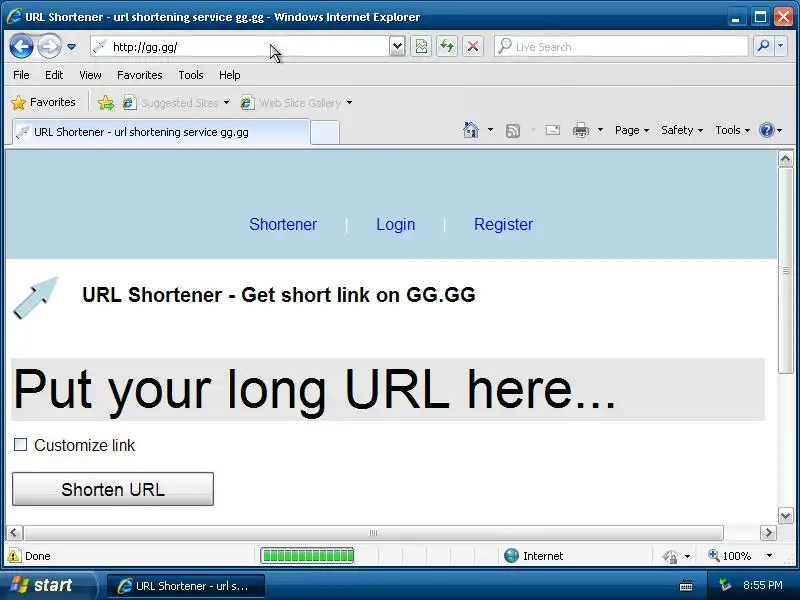800x600 pixels.
Task: Click the Favorites star button
Action: click(43, 103)
